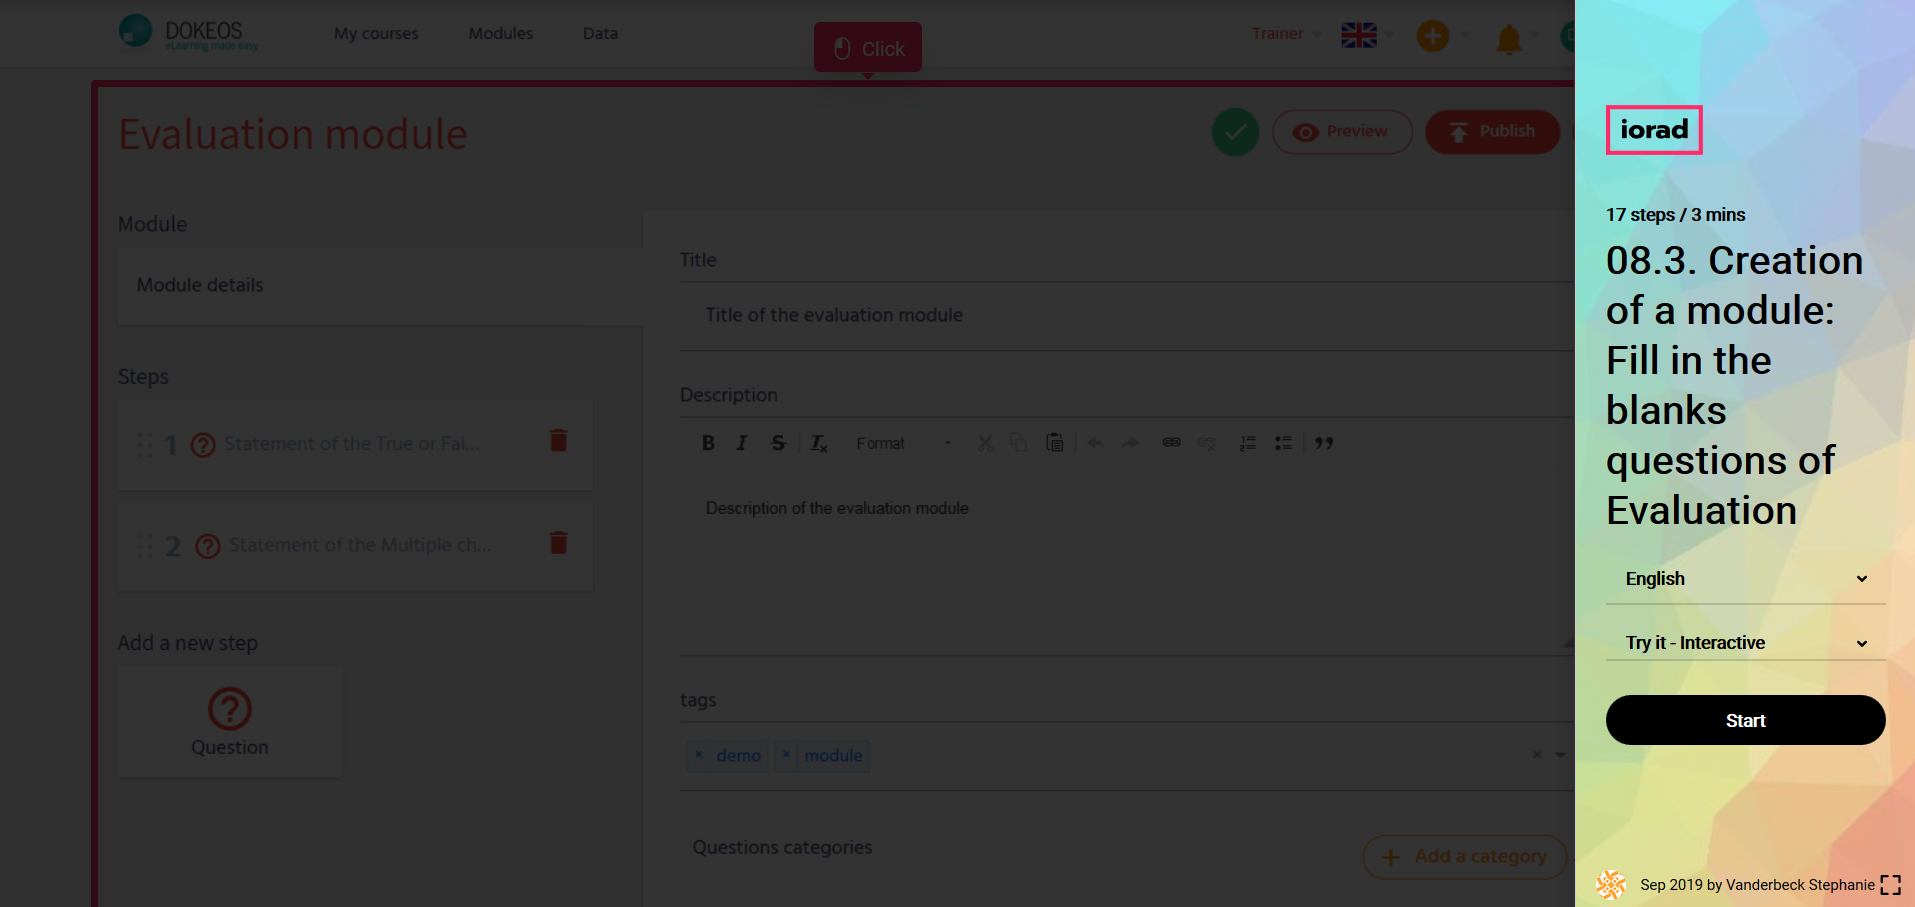Go to the Modules menu
Screen dimensions: 1915x907
tap(500, 33)
